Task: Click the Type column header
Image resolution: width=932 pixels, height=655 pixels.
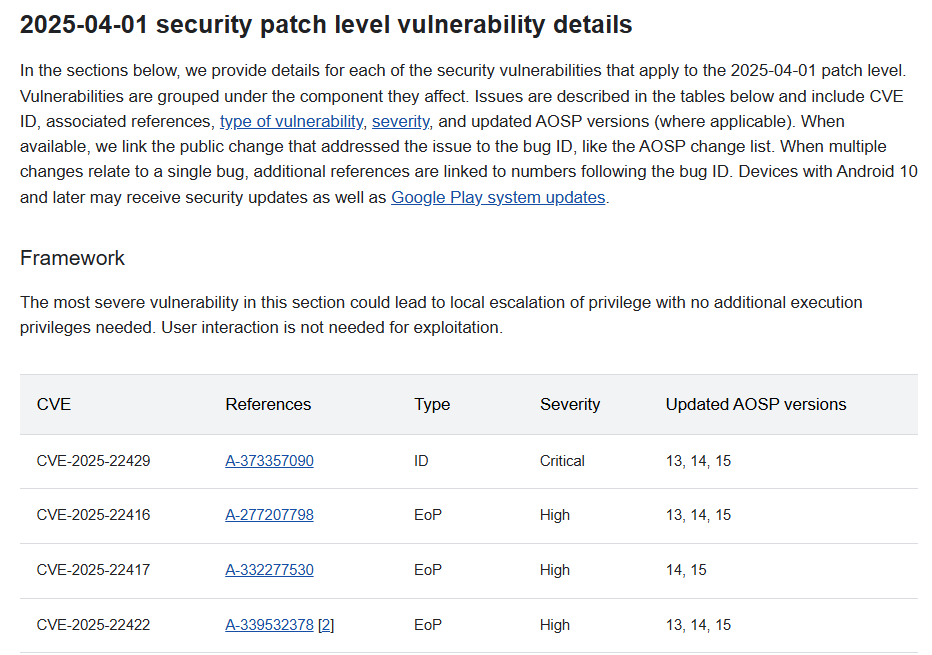Action: point(432,405)
